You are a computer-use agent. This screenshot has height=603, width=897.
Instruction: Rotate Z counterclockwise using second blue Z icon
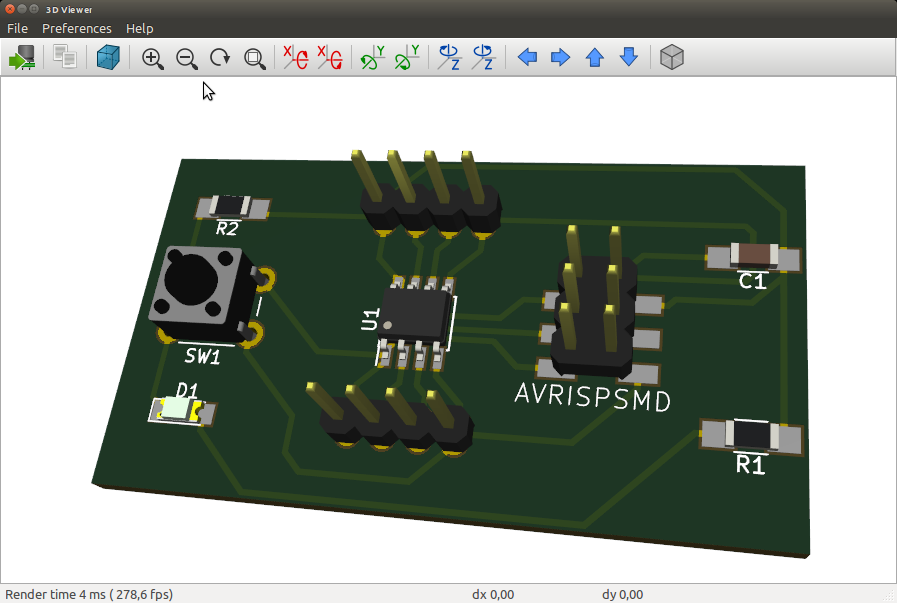pos(484,58)
